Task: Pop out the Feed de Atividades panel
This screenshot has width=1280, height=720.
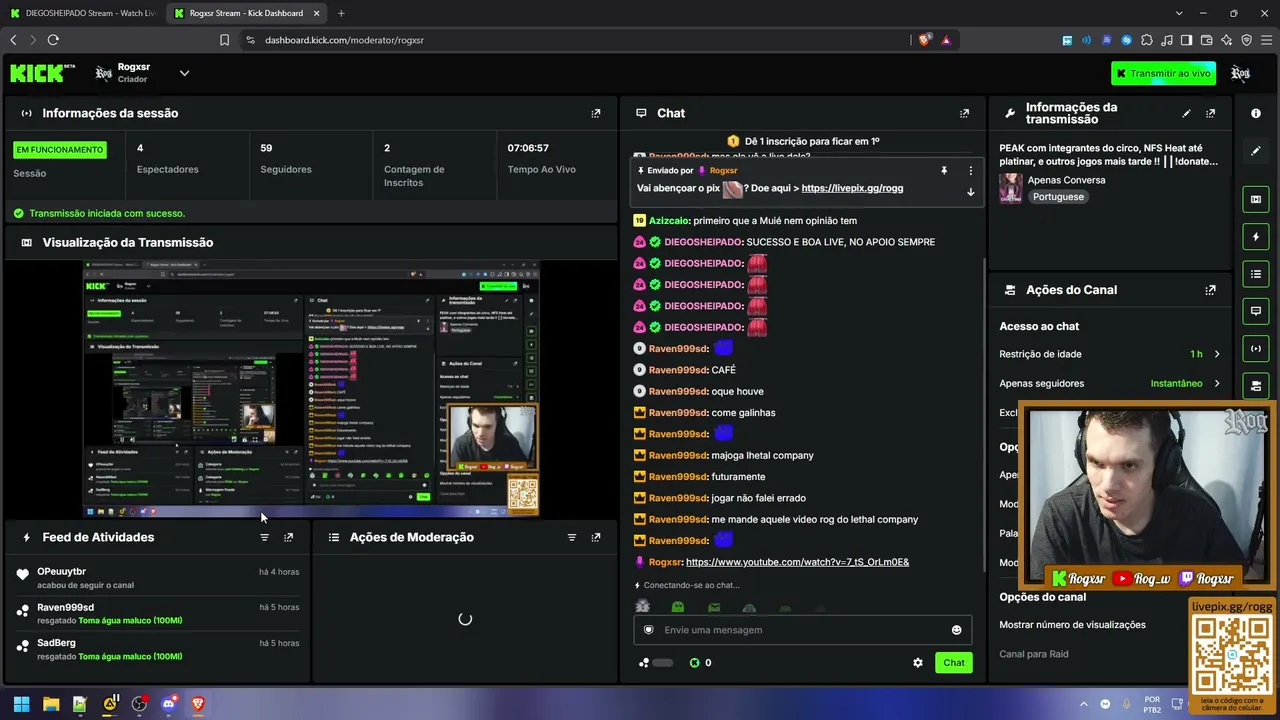Action: click(x=288, y=537)
